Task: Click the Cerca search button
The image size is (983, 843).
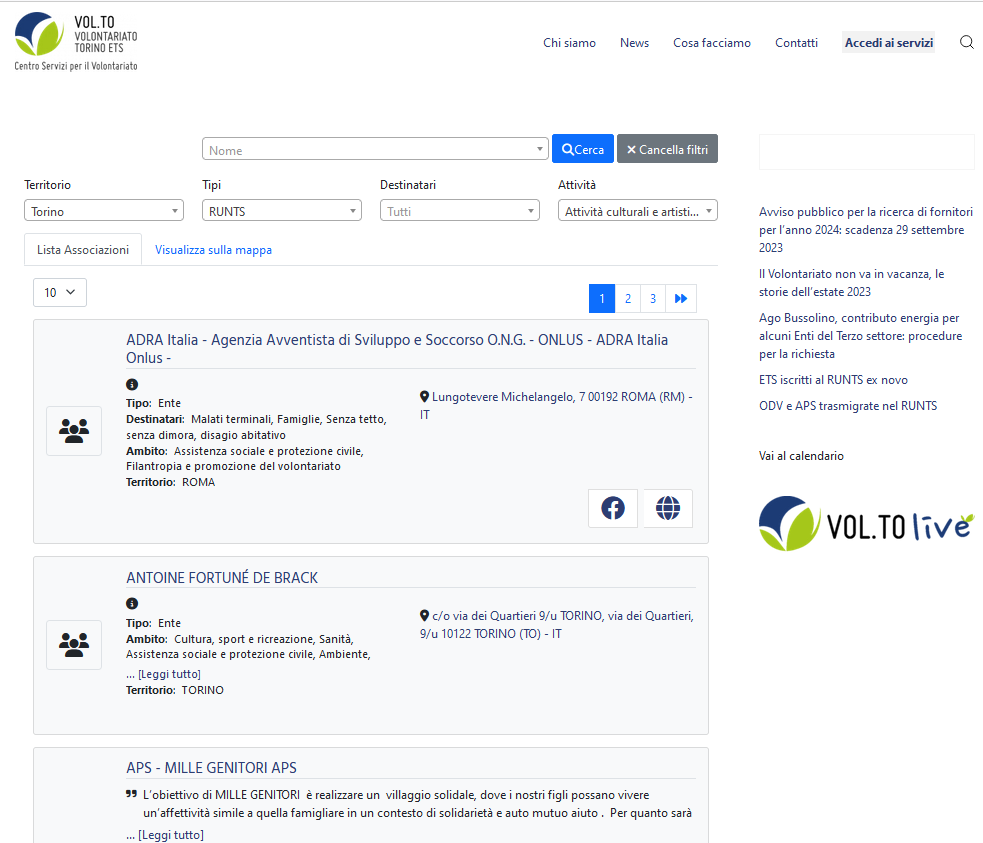Action: tap(582, 149)
